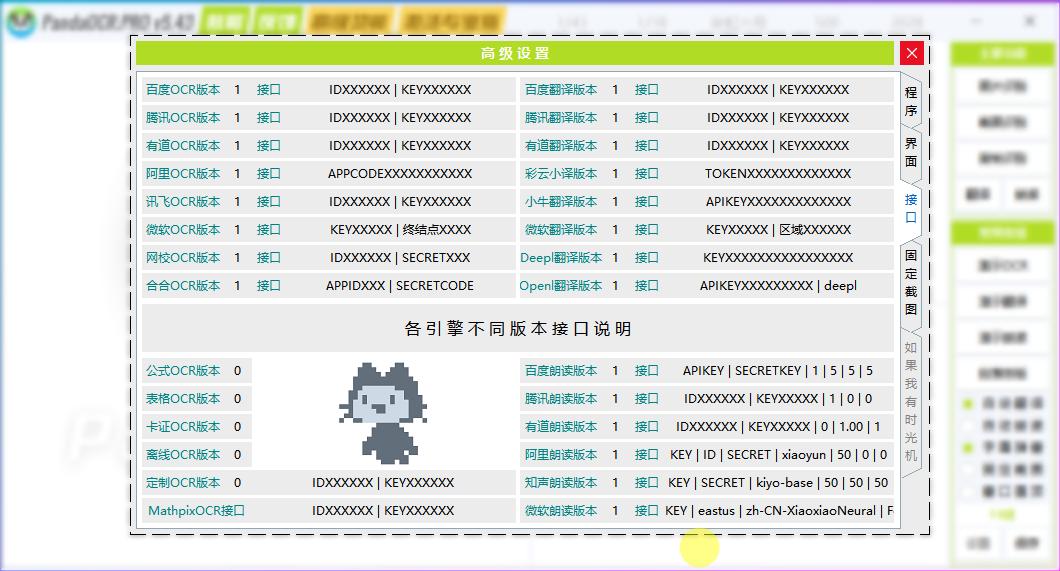Open 接口 link in 百度朗读 row
This screenshot has height=571, width=1060.
pos(646,370)
